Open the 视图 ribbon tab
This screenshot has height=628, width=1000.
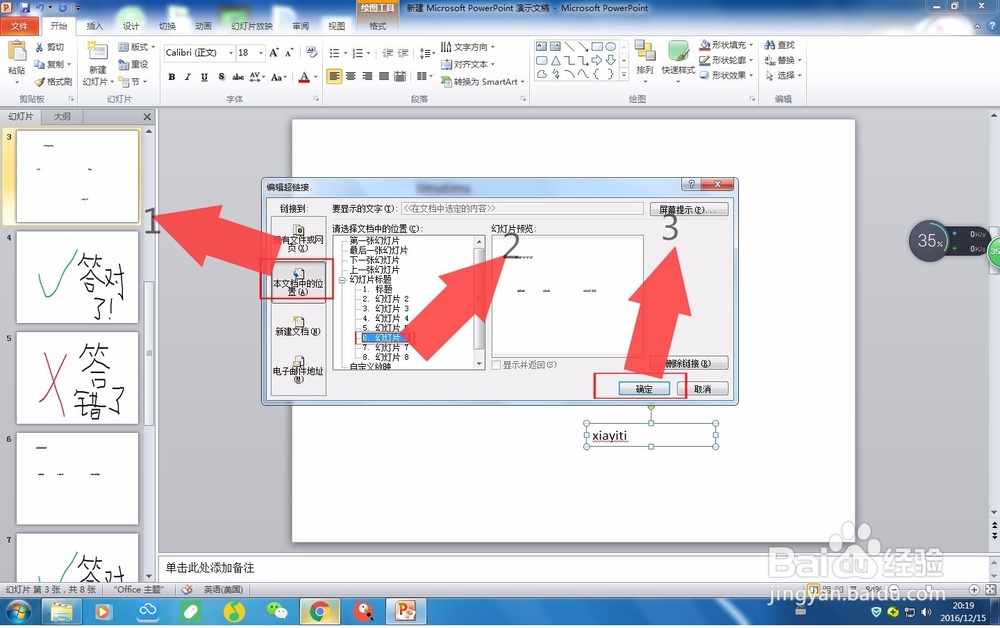336,27
